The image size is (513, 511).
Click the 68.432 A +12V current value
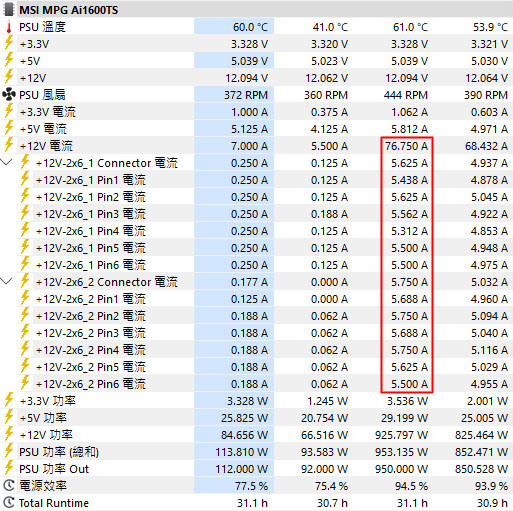point(486,146)
